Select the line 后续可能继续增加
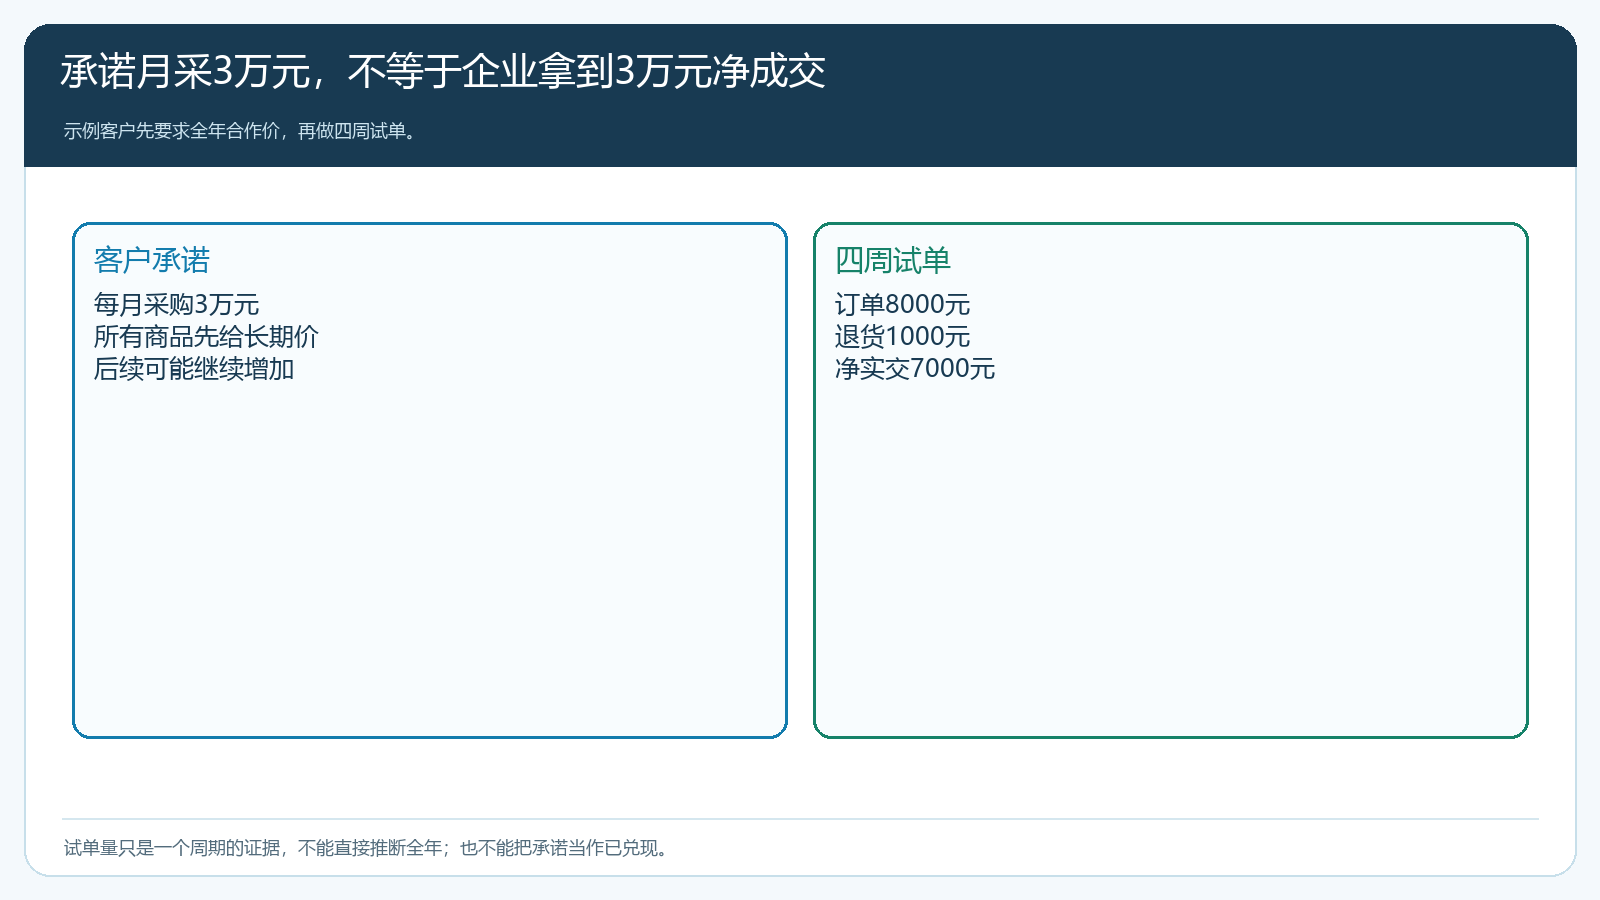Viewport: 1600px width, 900px height. point(194,368)
